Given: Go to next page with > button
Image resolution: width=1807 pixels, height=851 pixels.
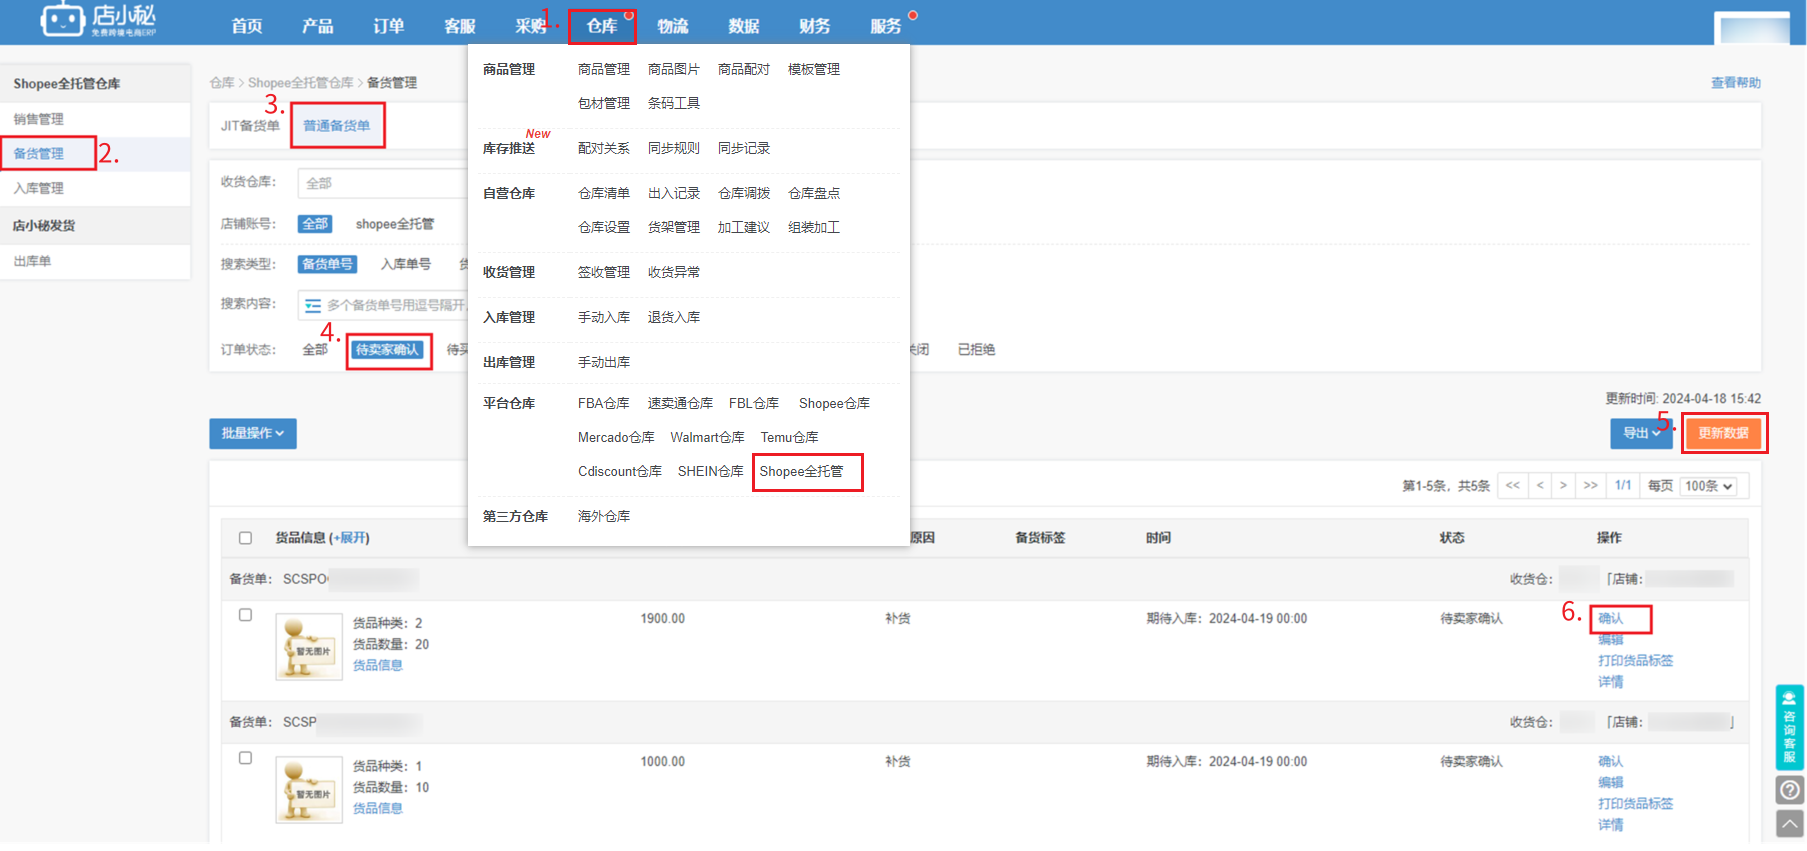Looking at the screenshot, I should click(x=1563, y=486).
